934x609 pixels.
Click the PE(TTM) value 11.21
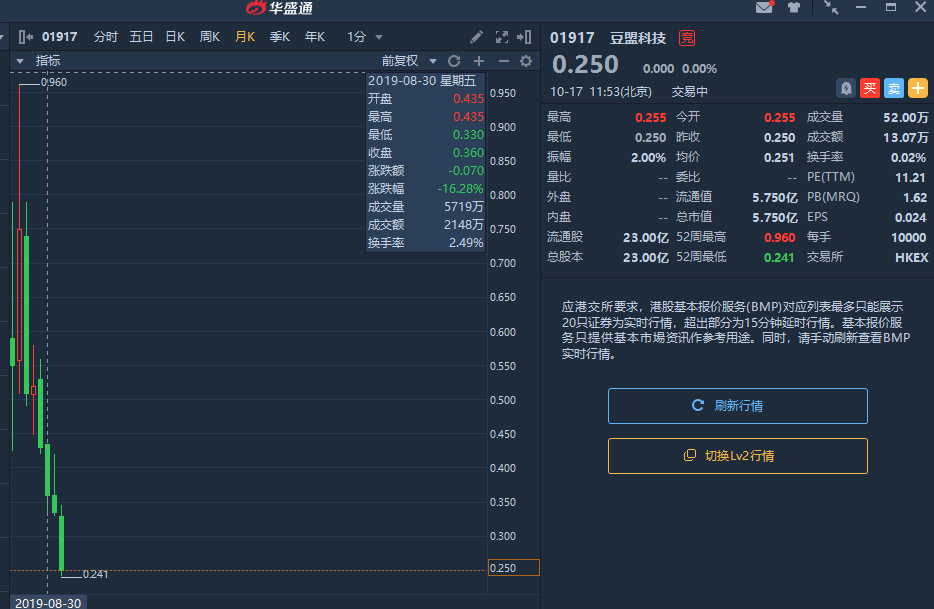910,178
